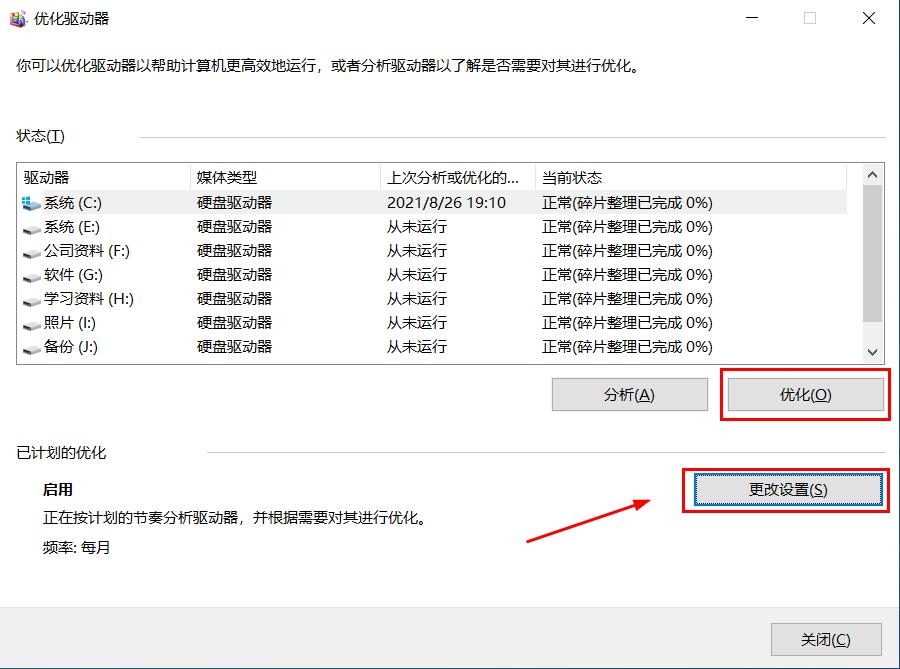Click the status cell of 系统 (C:)
The image size is (900, 669).
click(627, 203)
